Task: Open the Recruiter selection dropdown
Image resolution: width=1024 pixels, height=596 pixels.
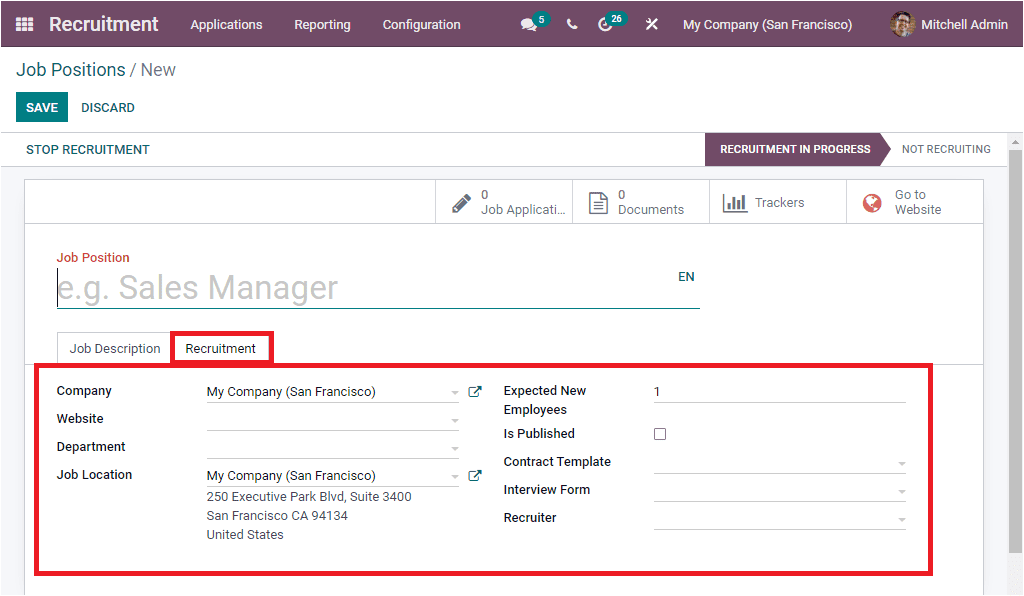Action: click(901, 517)
